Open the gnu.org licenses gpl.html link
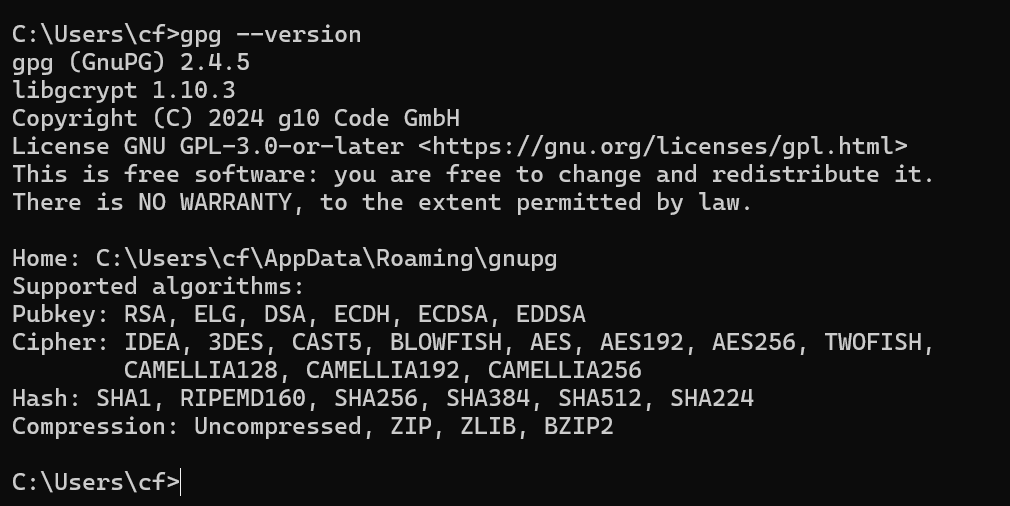 pyautogui.click(x=663, y=147)
